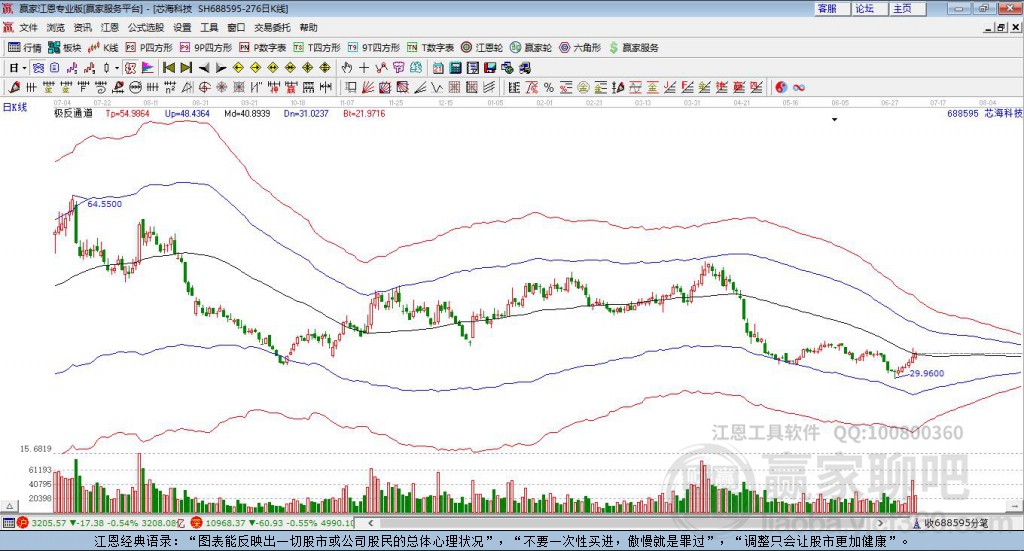Screen dimensions: 1024x551
Task: Click the 日K线 chart label
Action: 15,107
